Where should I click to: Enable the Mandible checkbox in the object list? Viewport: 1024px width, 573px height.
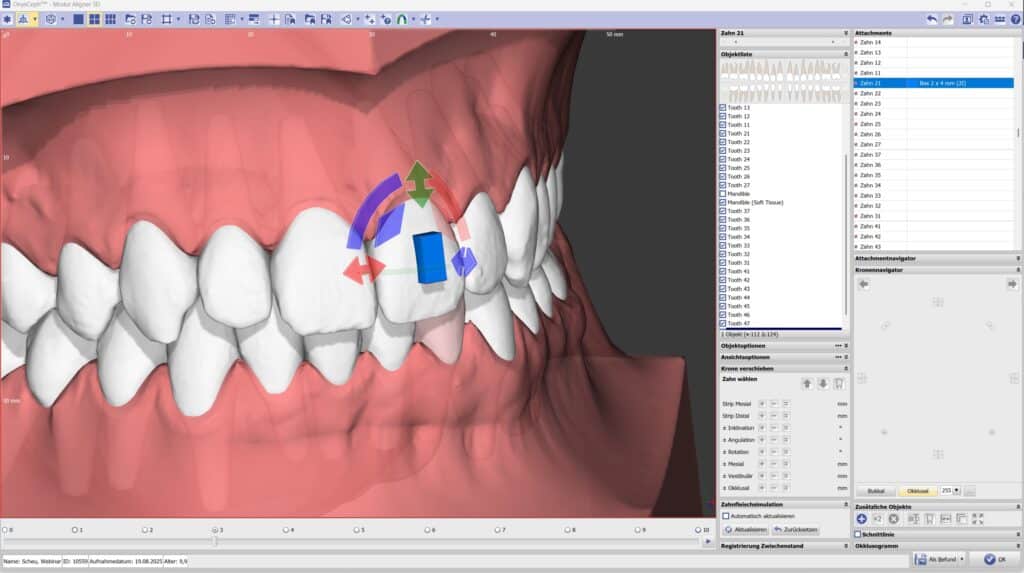coord(723,194)
